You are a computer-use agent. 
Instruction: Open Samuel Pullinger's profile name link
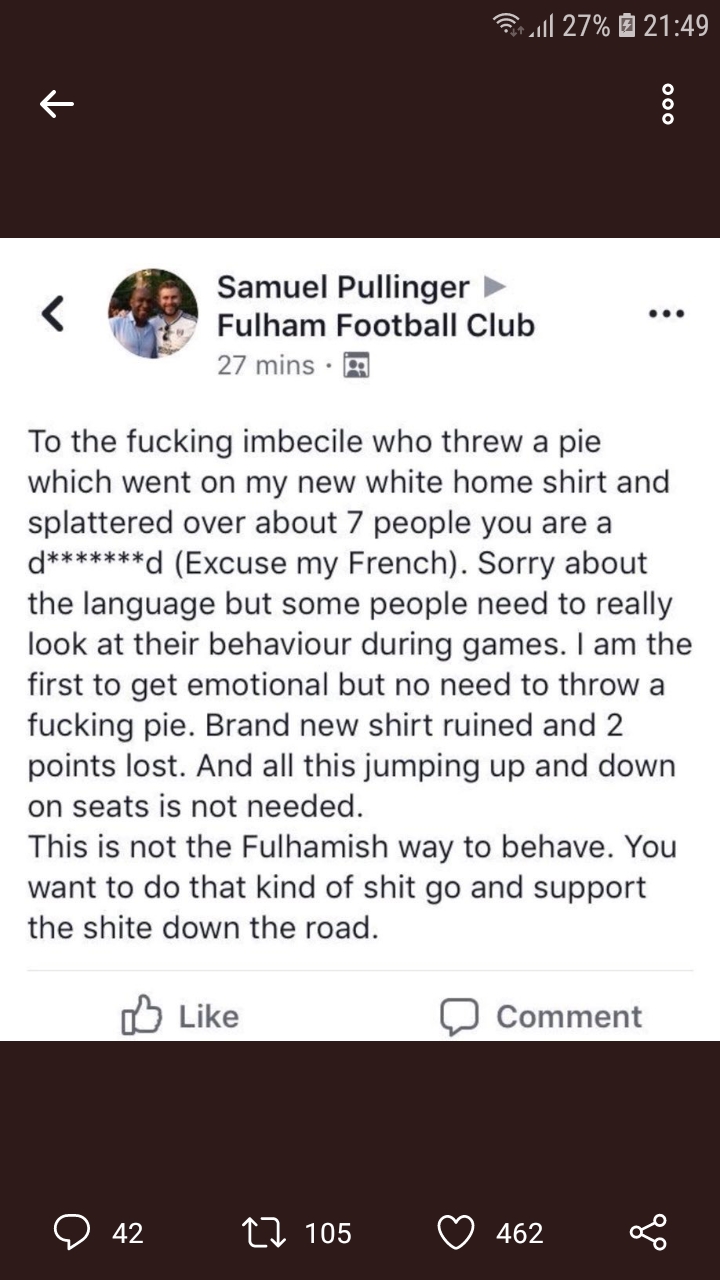pos(343,288)
